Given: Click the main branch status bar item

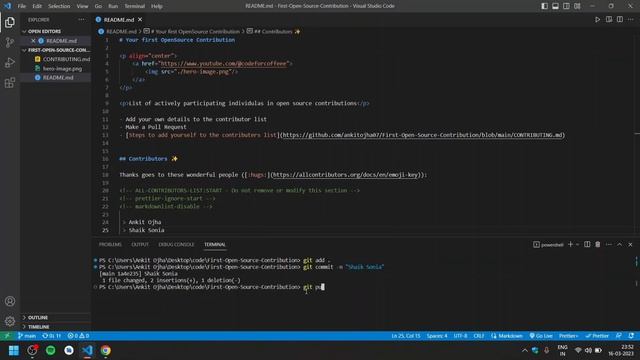Looking at the screenshot, I should tap(27, 336).
